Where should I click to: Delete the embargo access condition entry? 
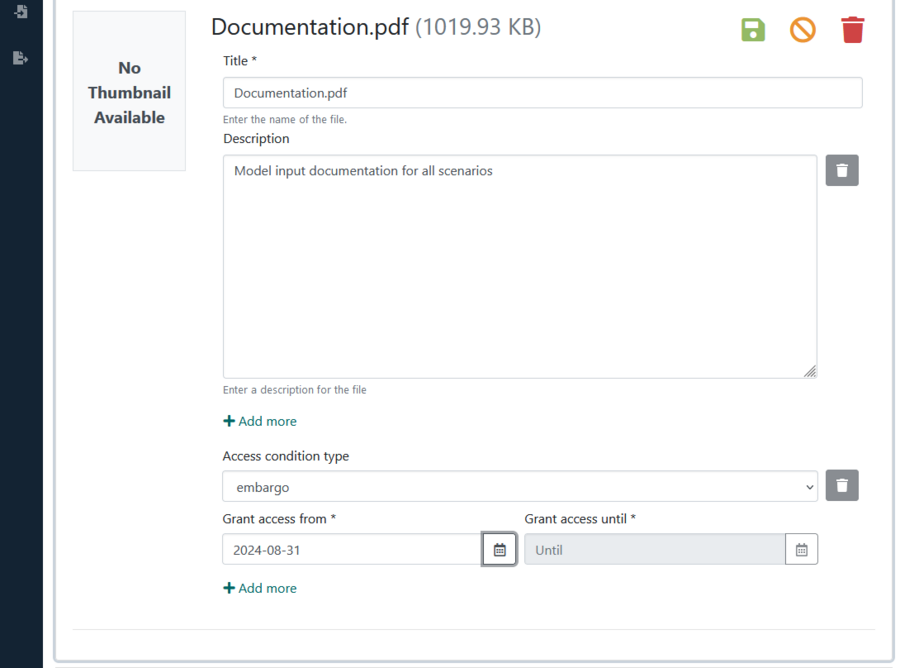point(841,486)
